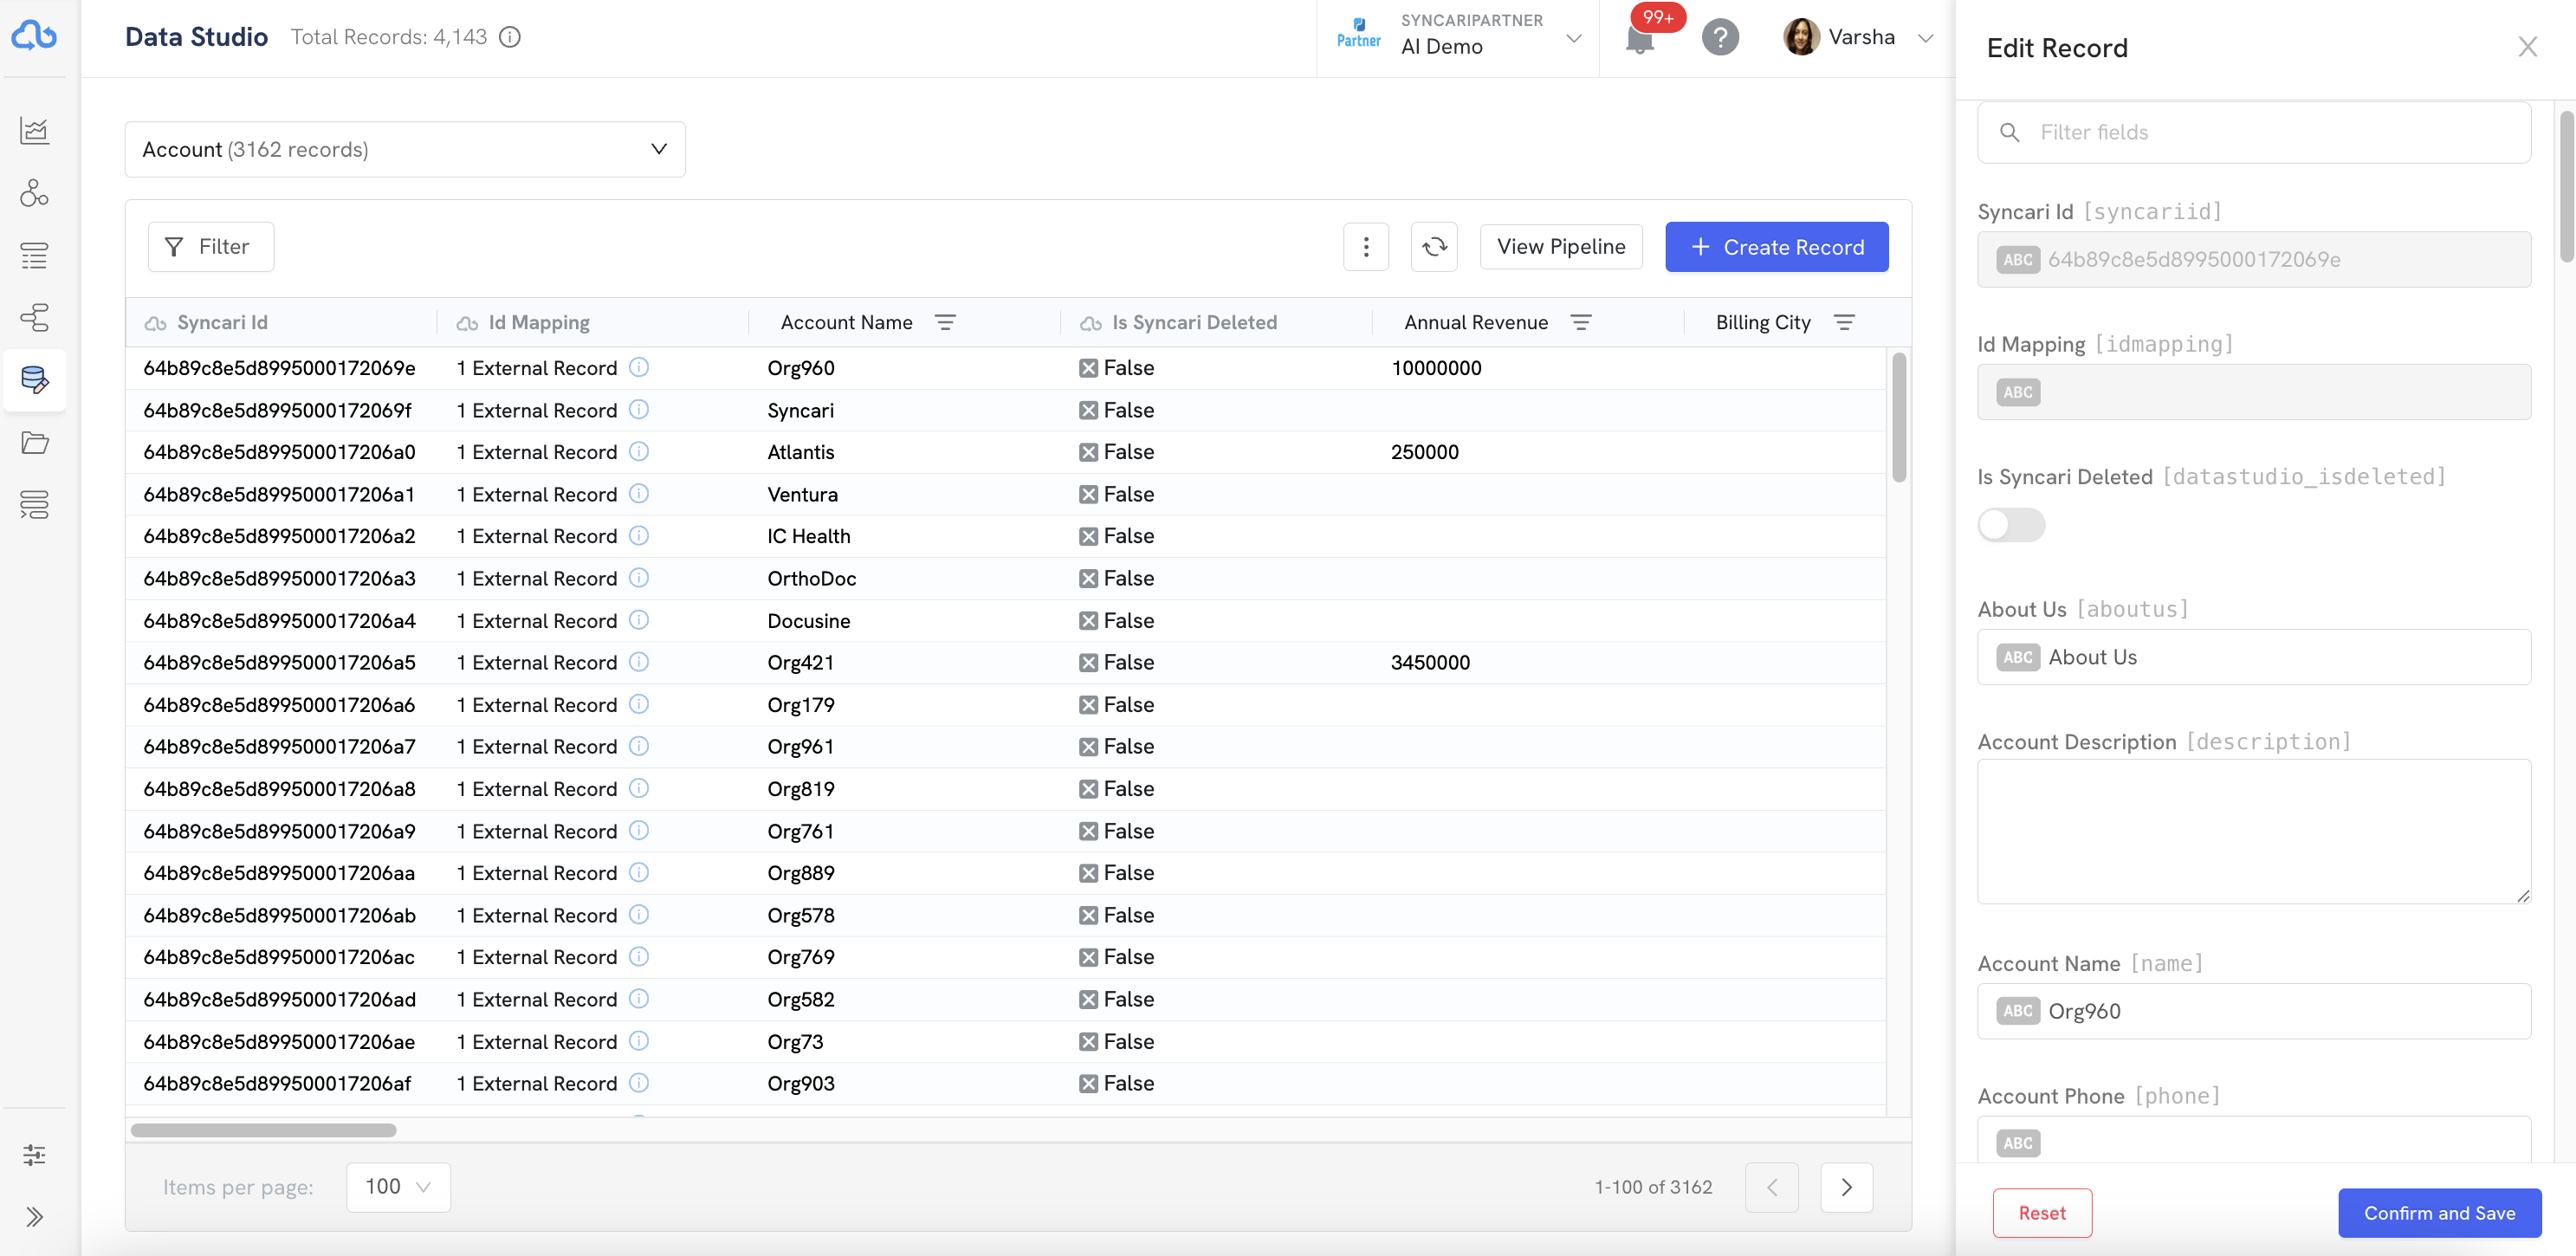Click the Org582 account name cell
Screen dimensions: 2576x1256
[x=801, y=1000]
